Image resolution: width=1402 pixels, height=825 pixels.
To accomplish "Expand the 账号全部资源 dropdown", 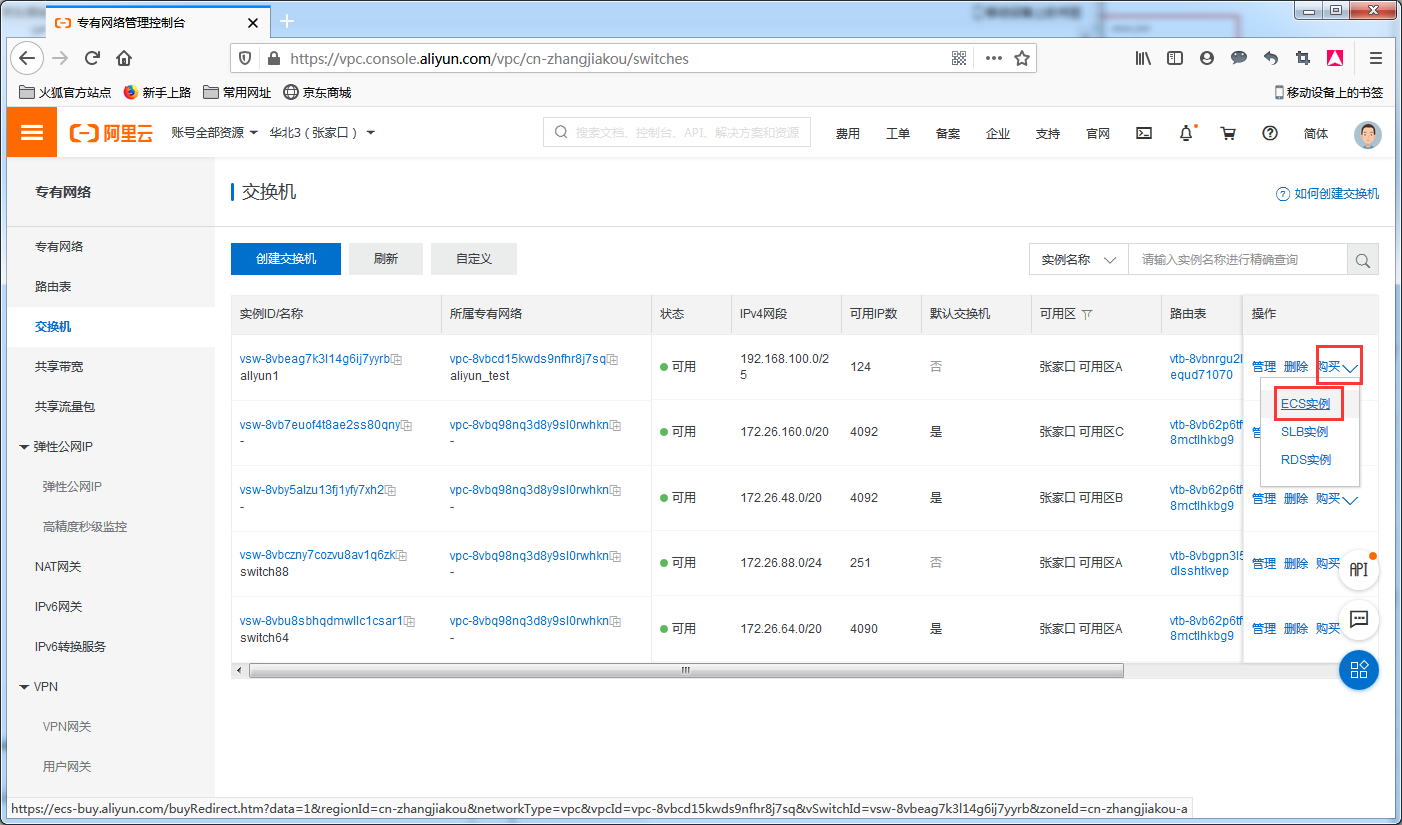I will (x=214, y=133).
